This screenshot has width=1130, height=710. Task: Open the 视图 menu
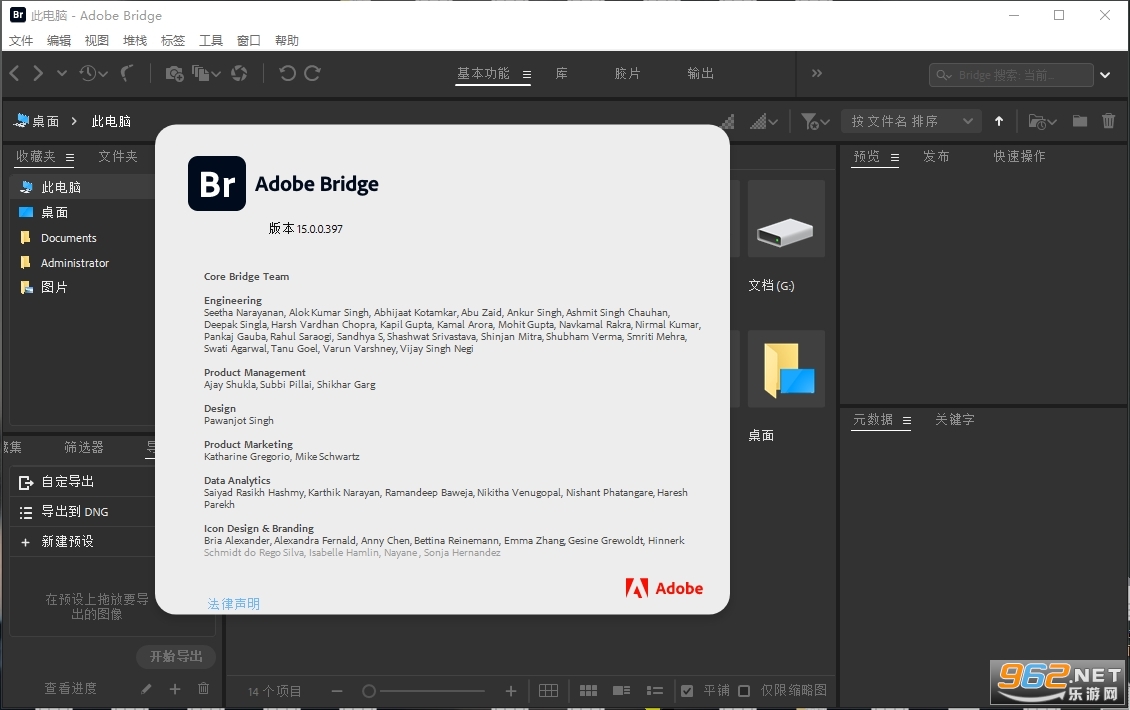pyautogui.click(x=97, y=40)
